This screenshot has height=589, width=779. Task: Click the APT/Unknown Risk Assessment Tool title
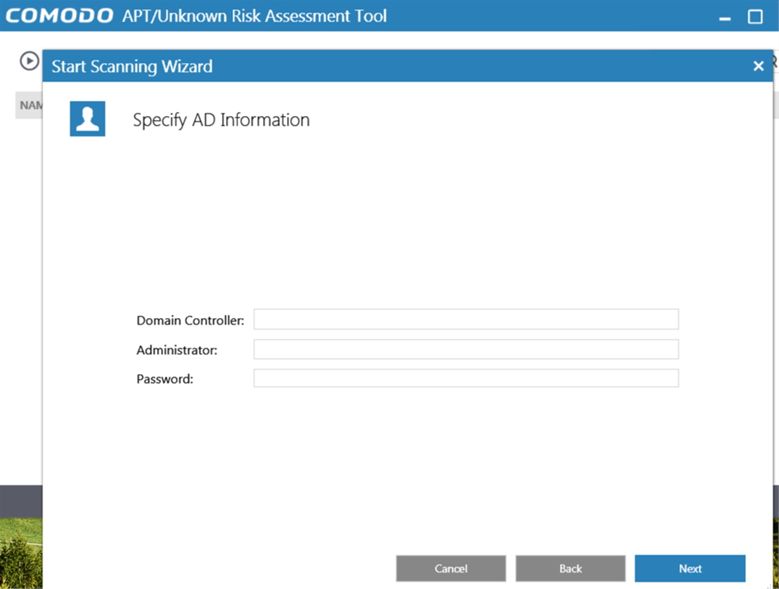click(x=254, y=16)
